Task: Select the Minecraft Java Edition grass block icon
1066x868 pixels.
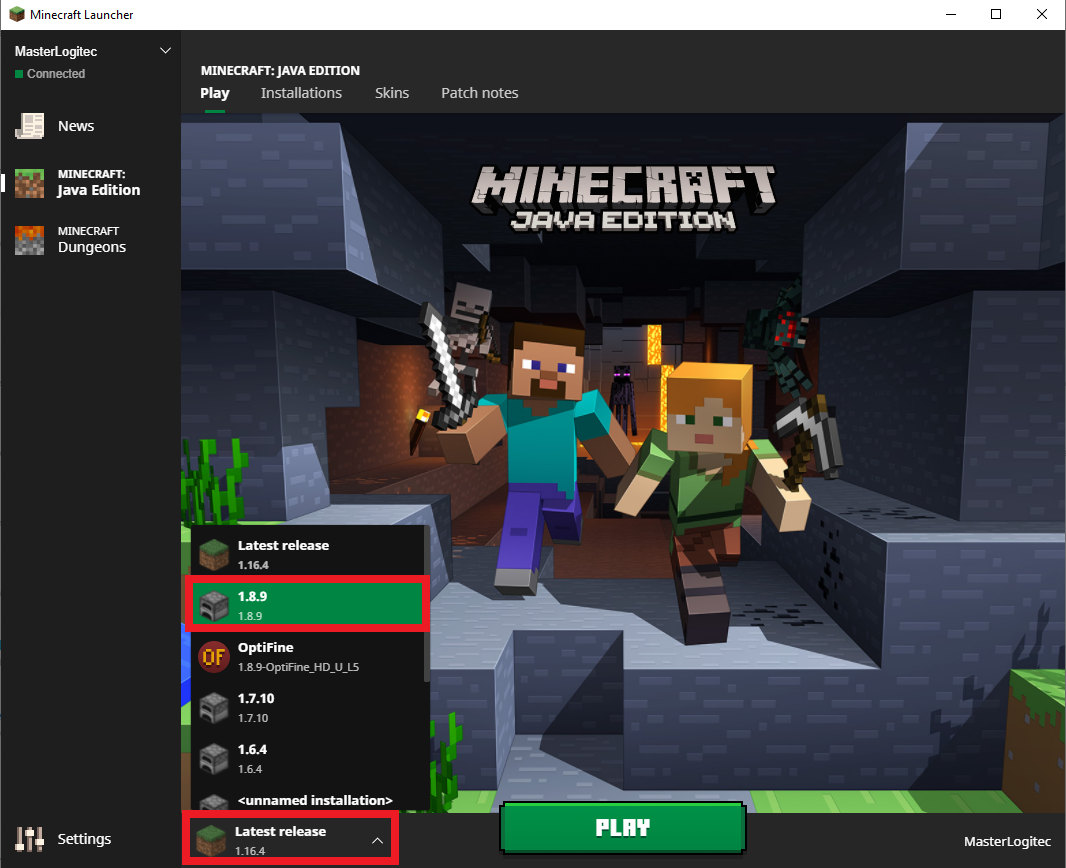Action: coord(29,183)
